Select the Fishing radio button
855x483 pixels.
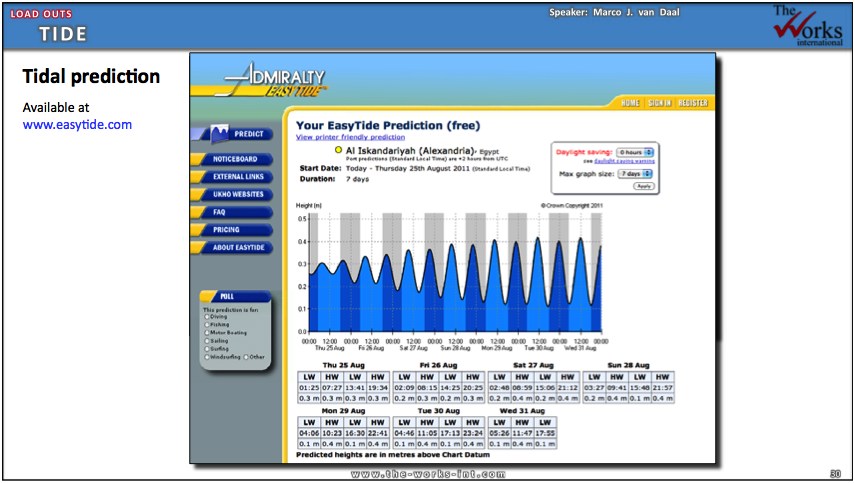[205, 325]
